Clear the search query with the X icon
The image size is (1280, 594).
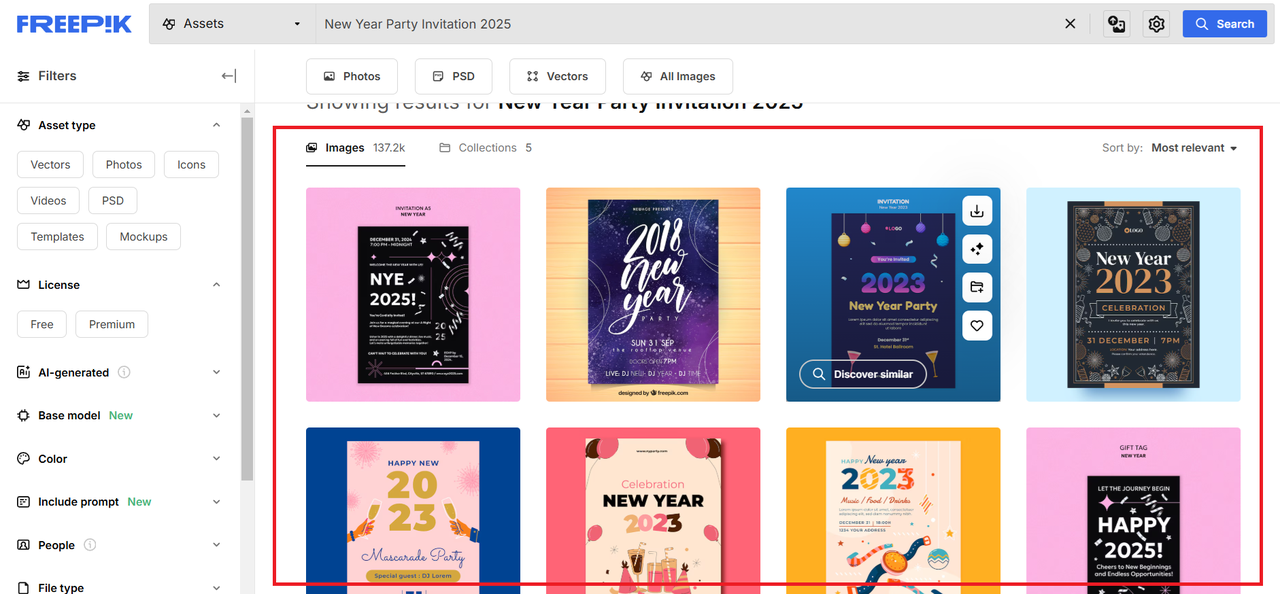[1070, 24]
